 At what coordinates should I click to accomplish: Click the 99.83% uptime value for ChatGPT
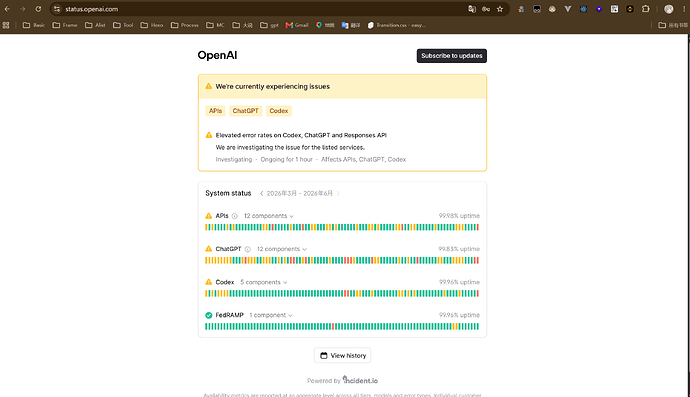(459, 249)
